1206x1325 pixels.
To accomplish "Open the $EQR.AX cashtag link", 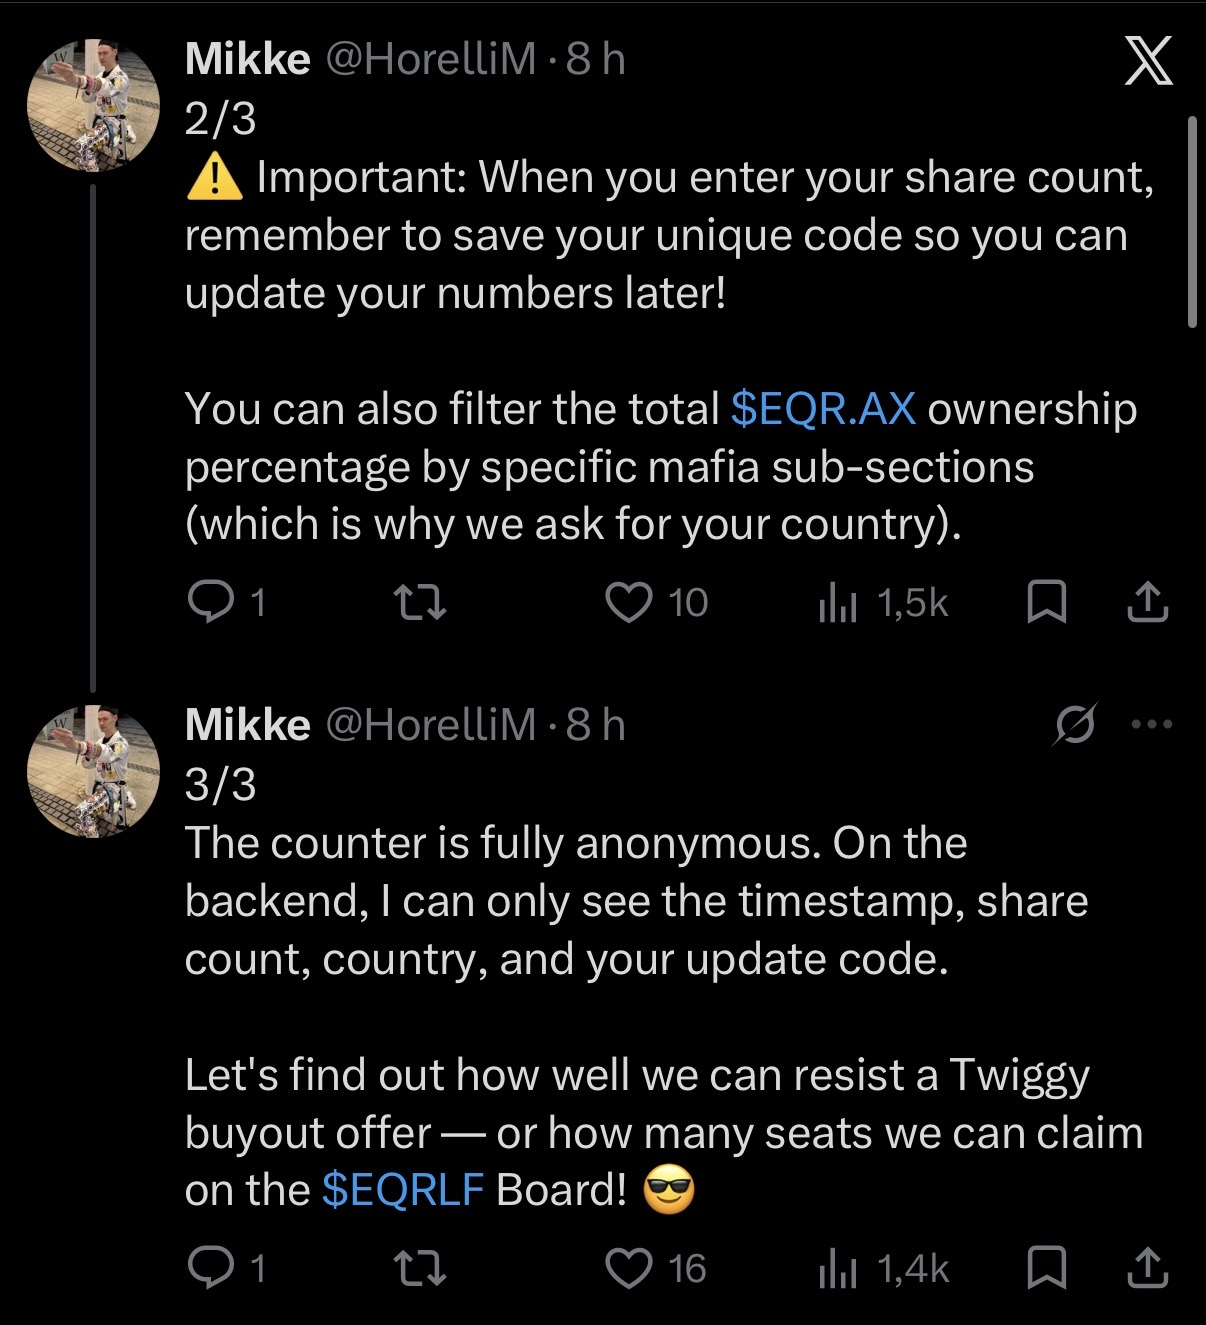I will click(x=823, y=409).
